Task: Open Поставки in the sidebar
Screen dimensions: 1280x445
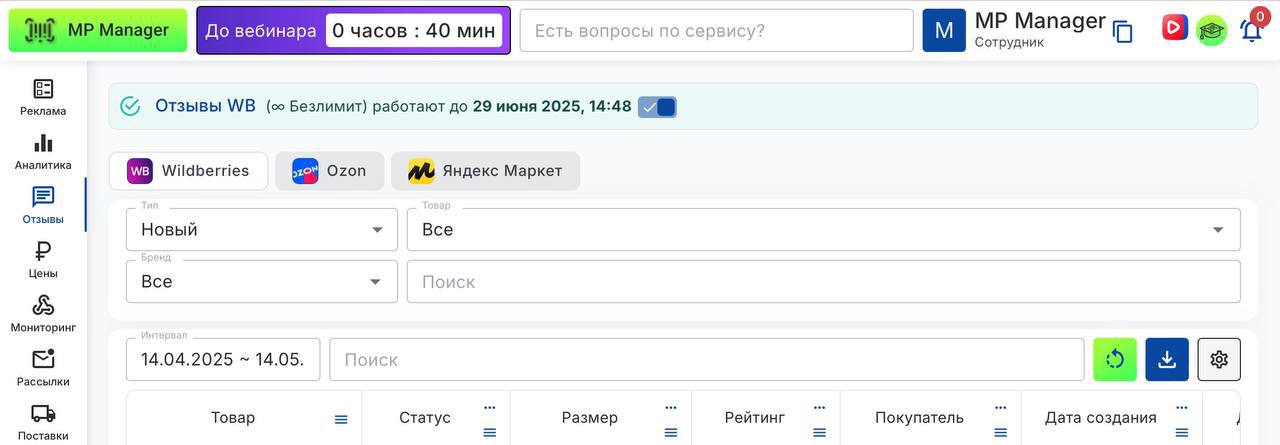Action: point(43,422)
